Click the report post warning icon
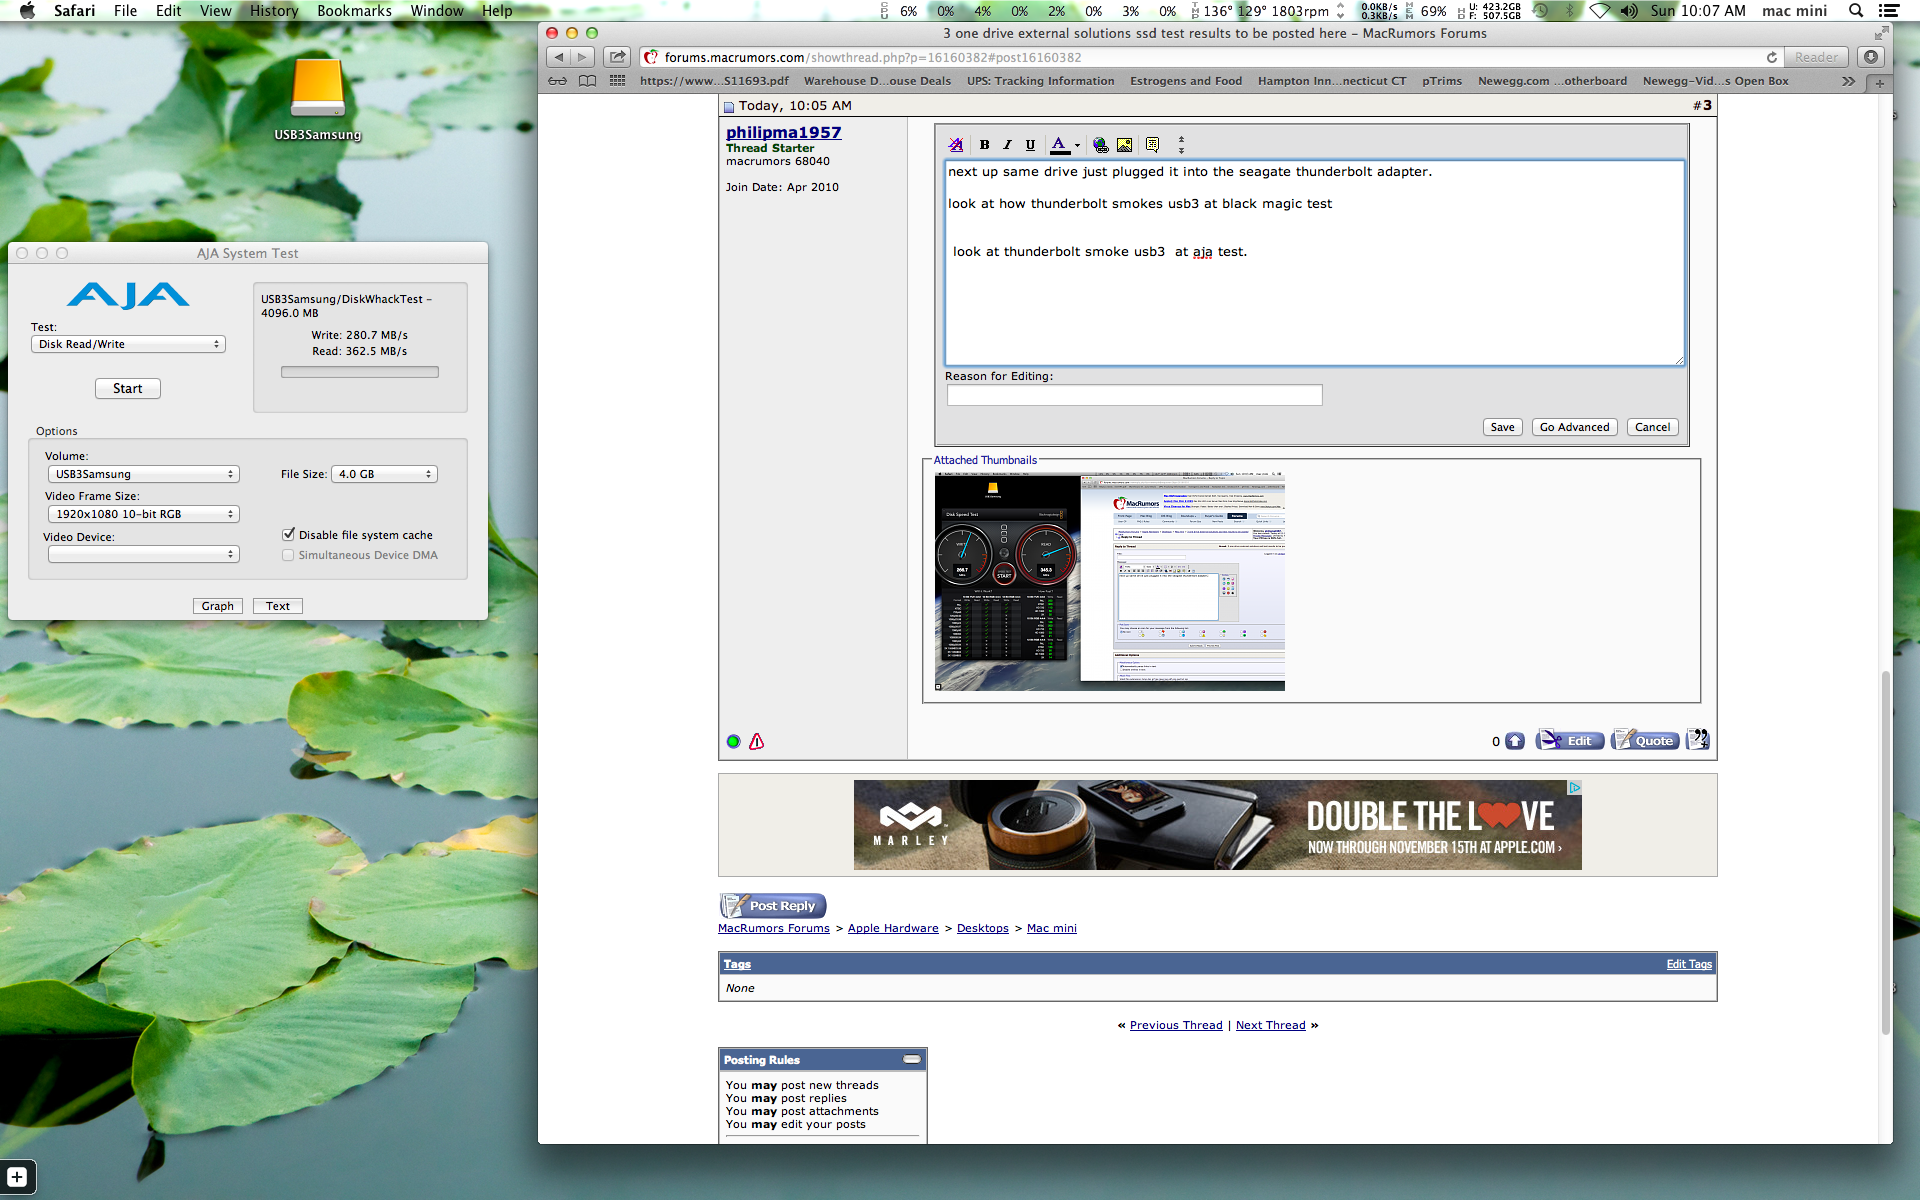Screen dimensions: 1920x1200 [756, 741]
